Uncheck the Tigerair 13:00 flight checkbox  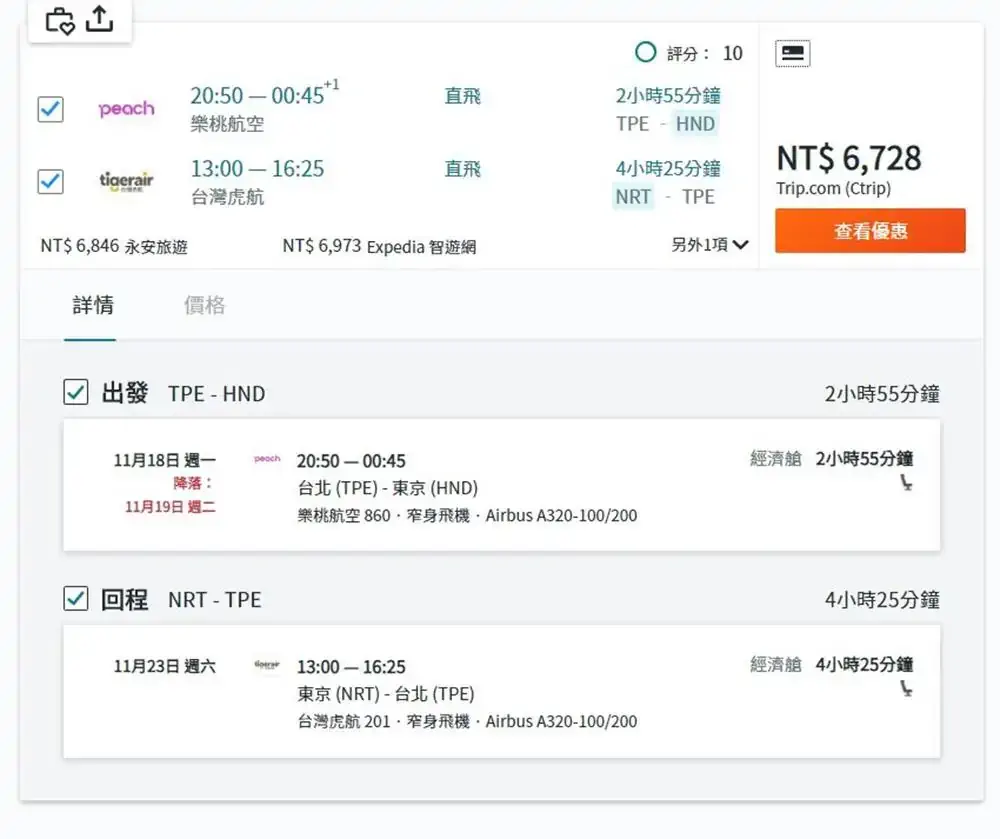50,182
